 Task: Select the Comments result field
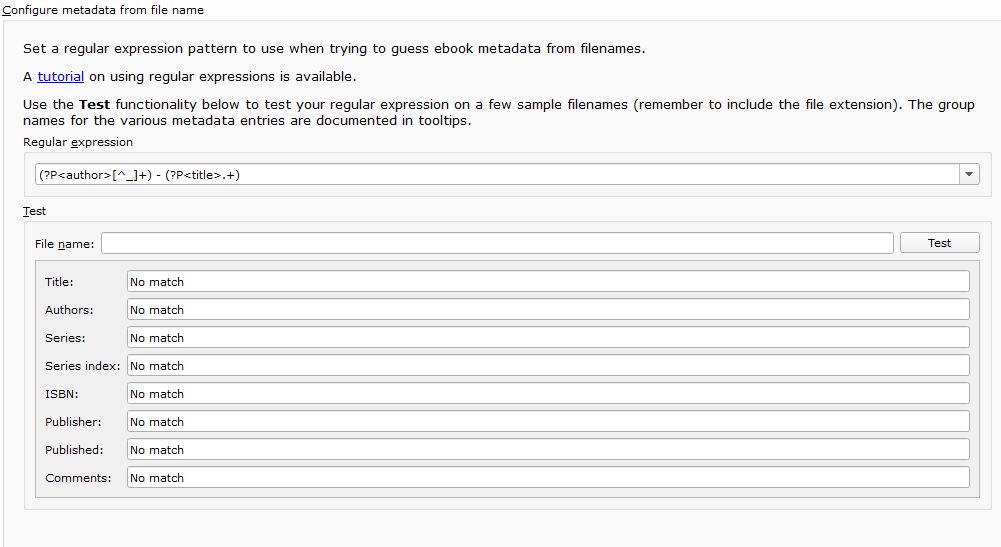click(548, 478)
